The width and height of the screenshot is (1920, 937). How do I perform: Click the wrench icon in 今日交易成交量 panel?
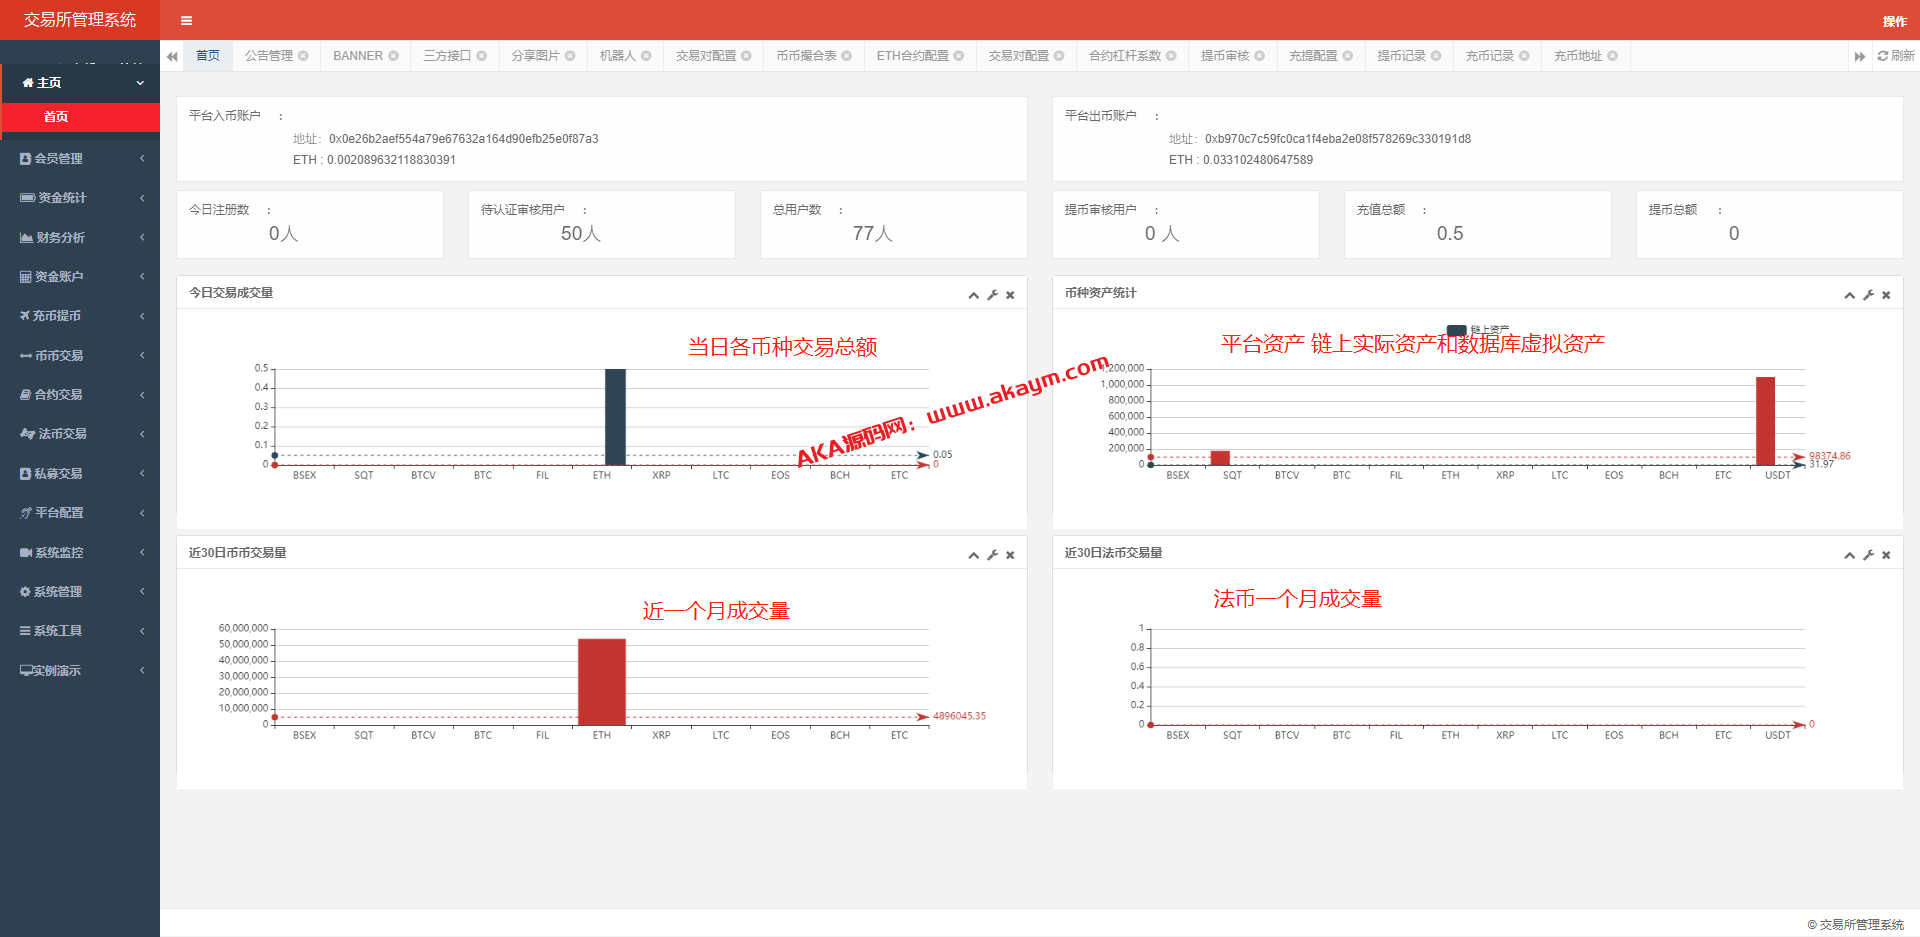(992, 295)
